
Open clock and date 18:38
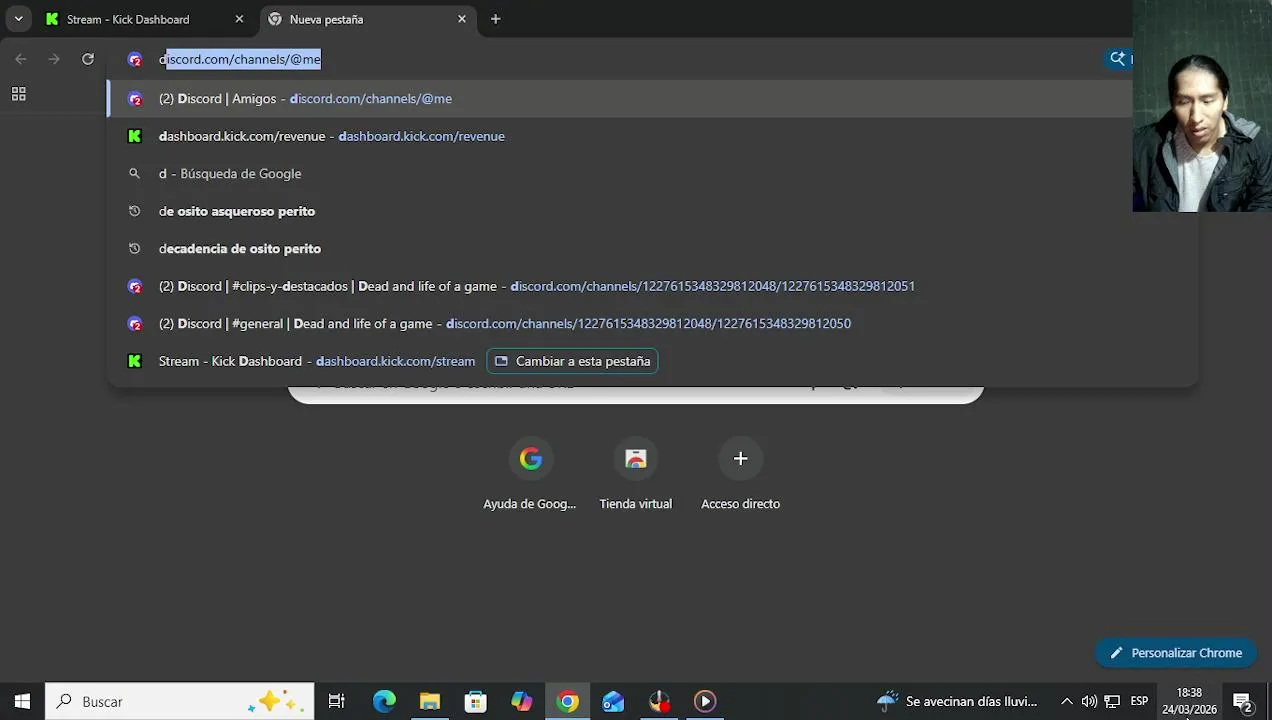(1189, 701)
